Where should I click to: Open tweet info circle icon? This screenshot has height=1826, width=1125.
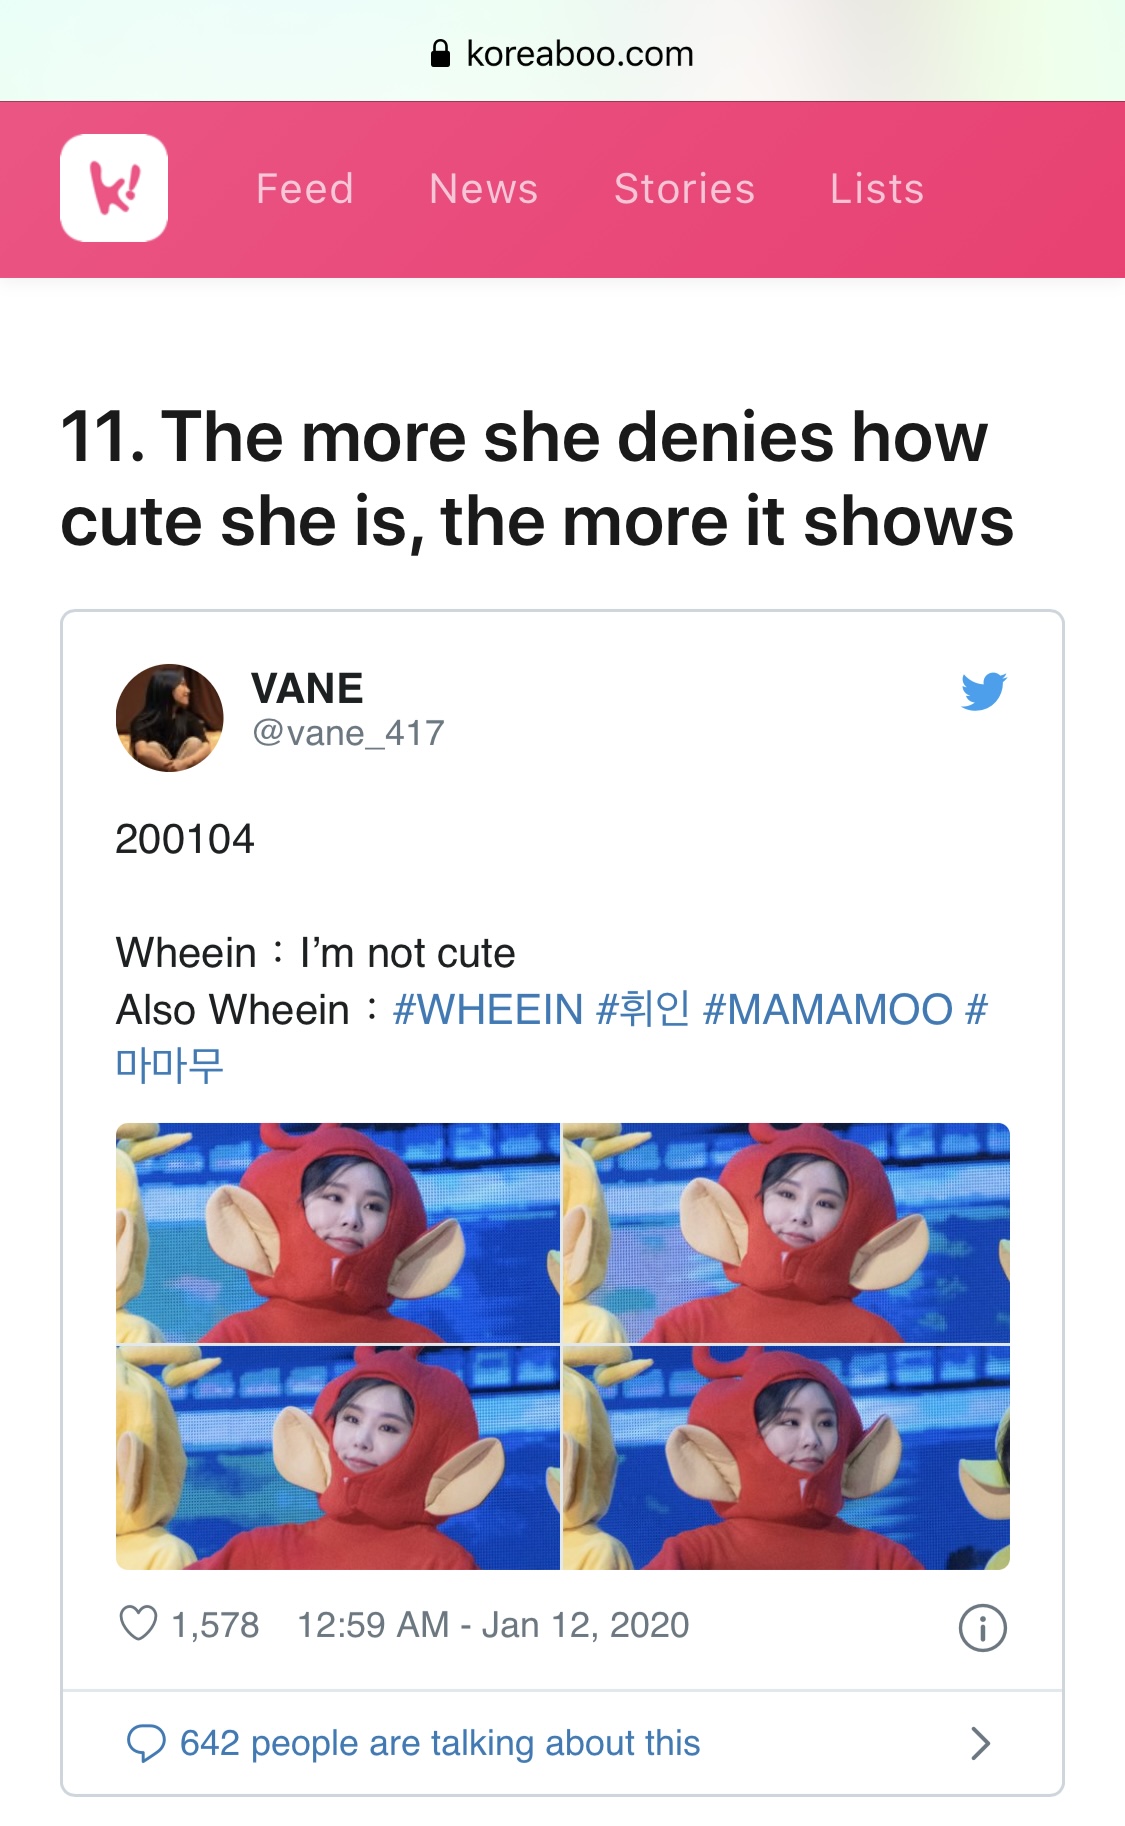pyautogui.click(x=982, y=1628)
